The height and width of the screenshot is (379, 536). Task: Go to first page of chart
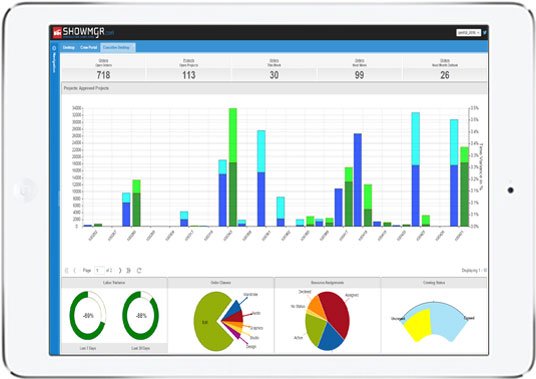[66, 270]
